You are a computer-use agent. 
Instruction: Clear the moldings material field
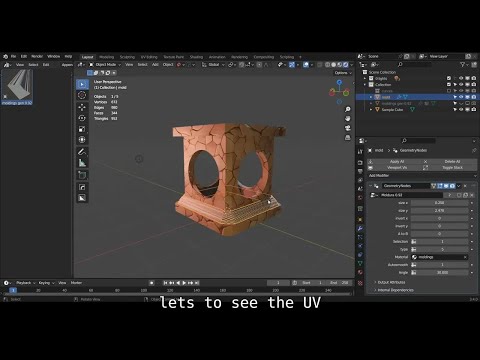tap(465, 257)
